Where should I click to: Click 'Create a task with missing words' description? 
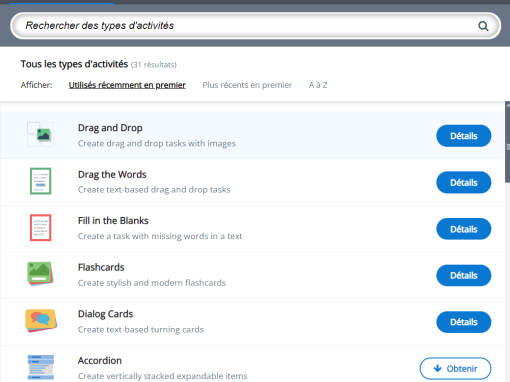[160, 236]
